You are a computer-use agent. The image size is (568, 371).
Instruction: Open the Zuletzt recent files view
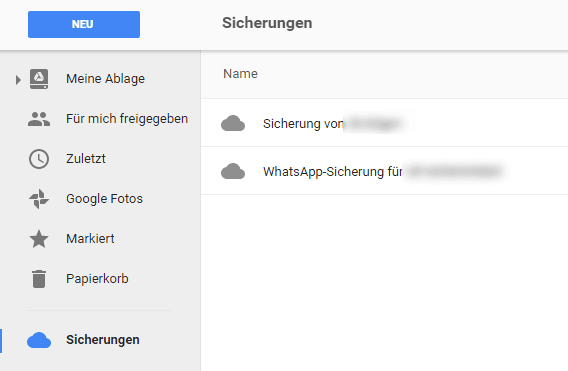pos(86,159)
